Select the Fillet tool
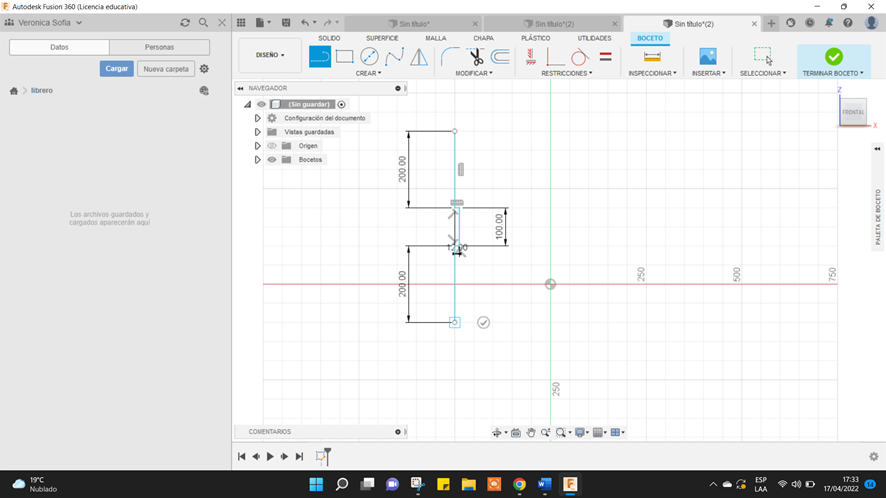886x498 pixels. [450, 57]
